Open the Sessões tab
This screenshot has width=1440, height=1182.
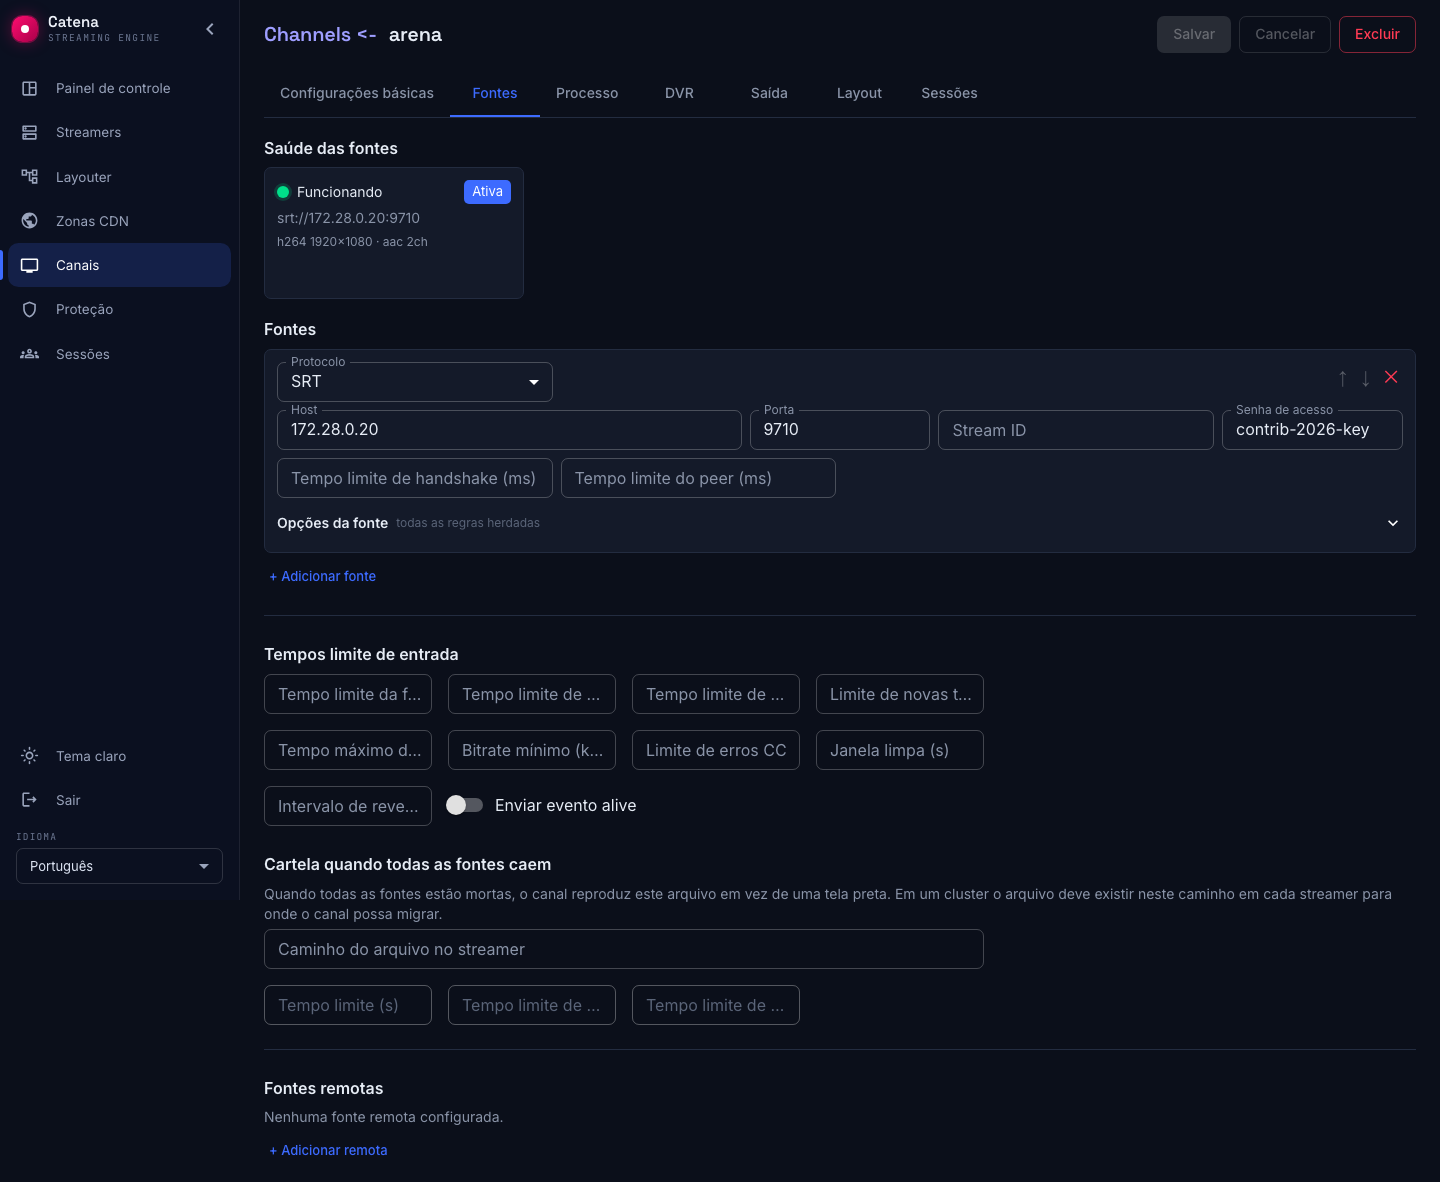click(x=949, y=93)
